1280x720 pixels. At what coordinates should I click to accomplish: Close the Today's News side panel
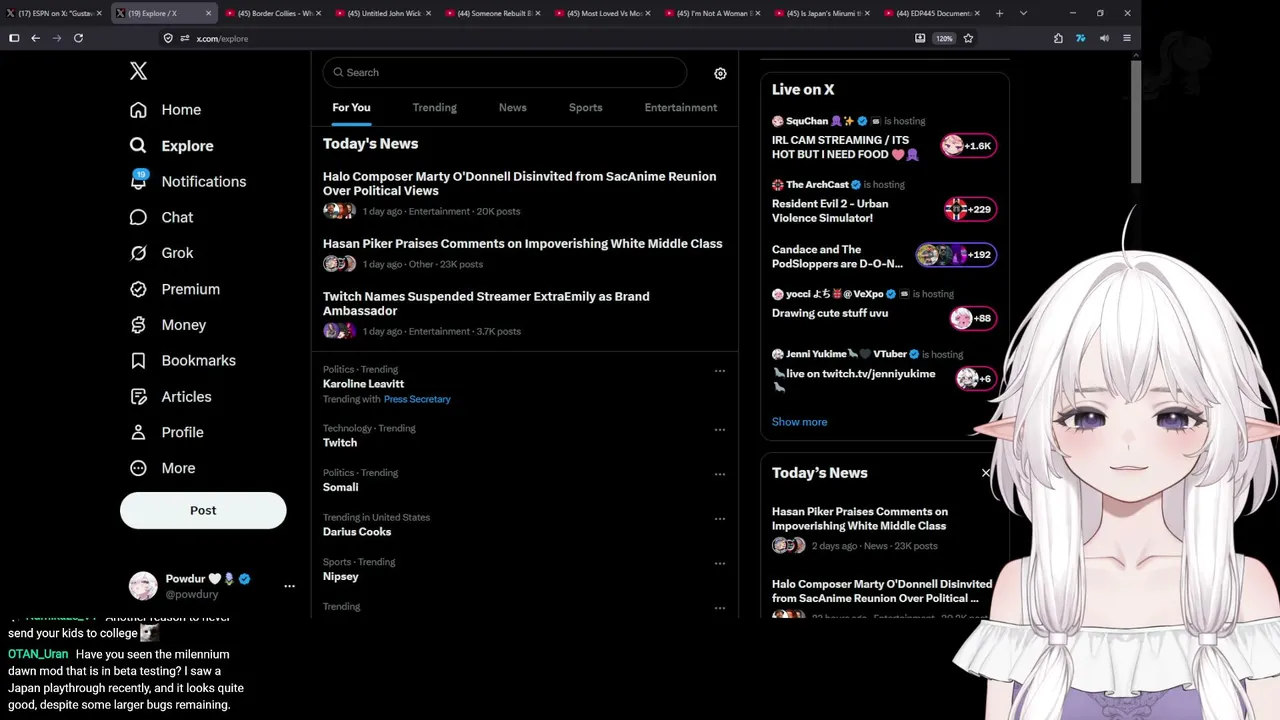tap(986, 473)
